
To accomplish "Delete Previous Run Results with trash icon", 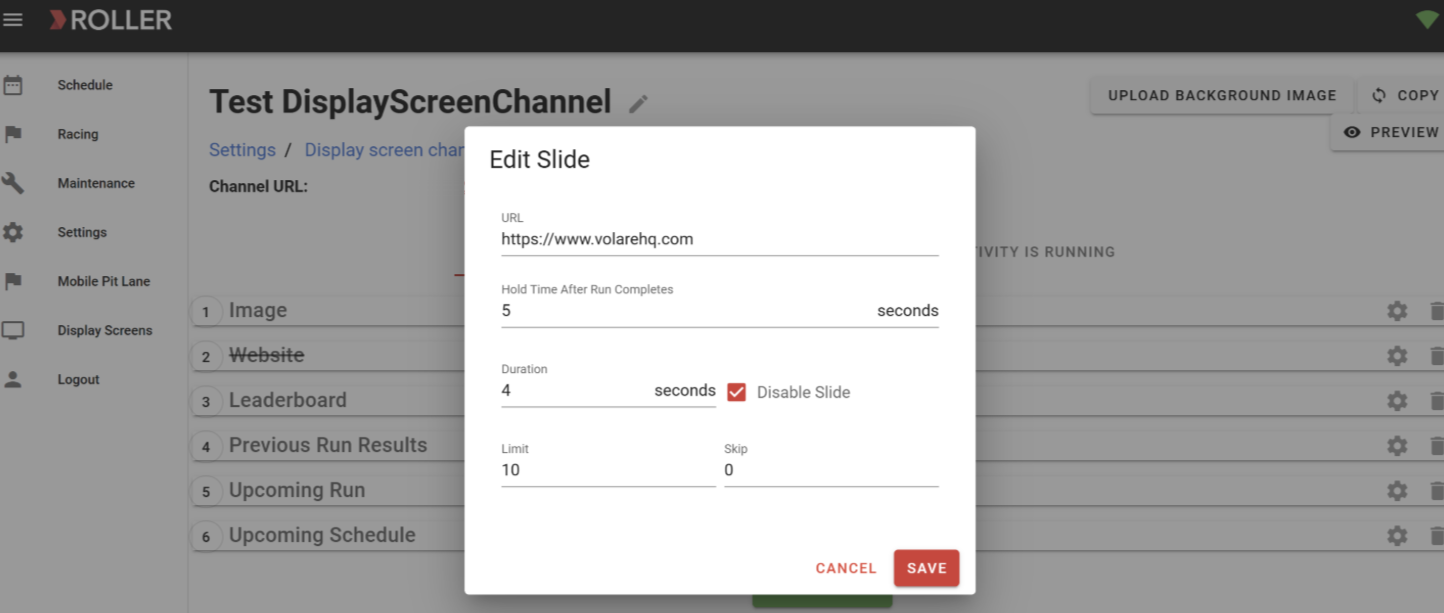I will 1436,446.
